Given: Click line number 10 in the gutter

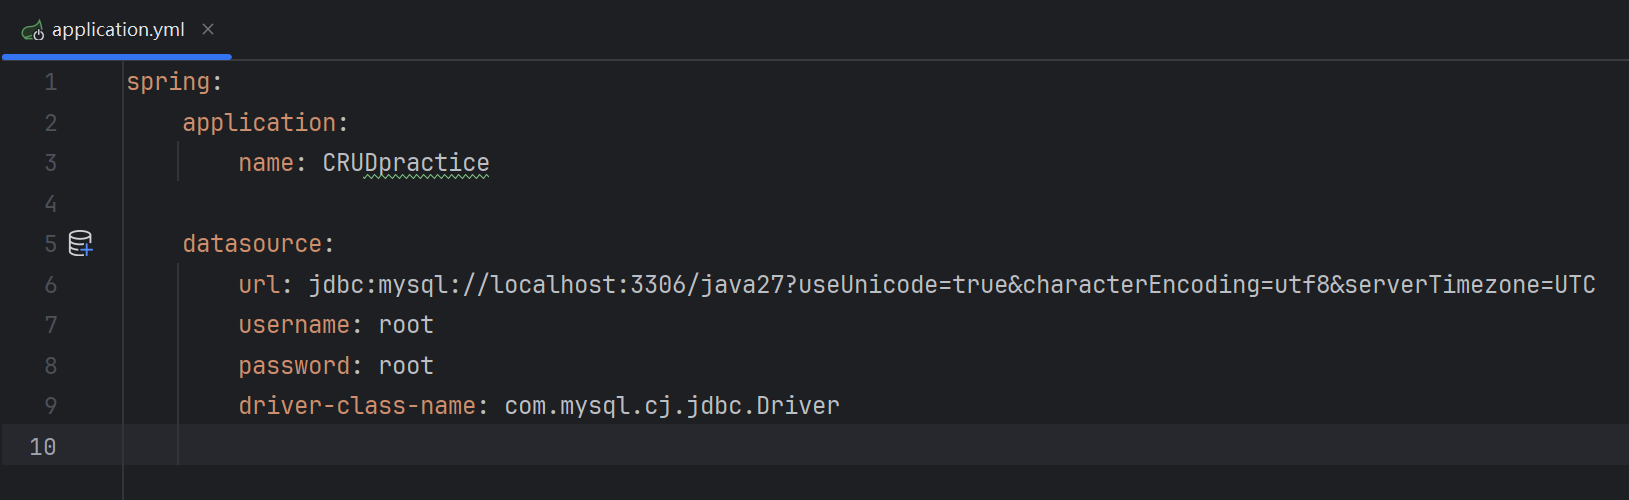Looking at the screenshot, I should (x=43, y=447).
